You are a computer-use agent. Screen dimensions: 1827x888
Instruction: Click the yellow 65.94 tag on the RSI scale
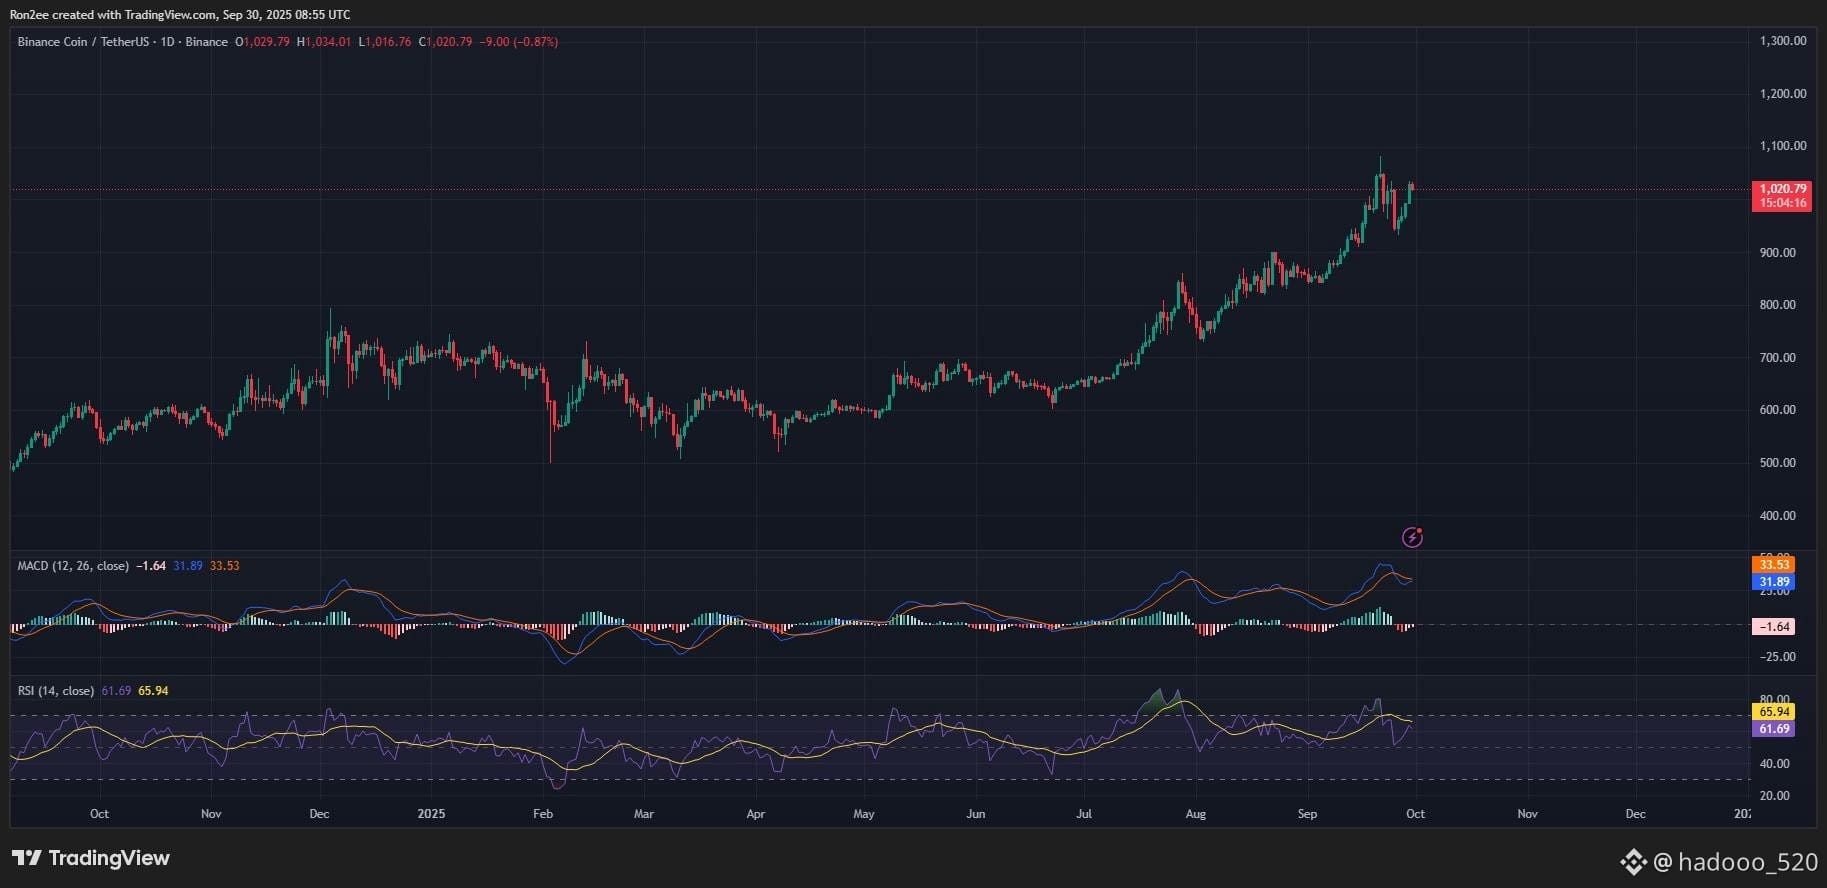point(1774,712)
